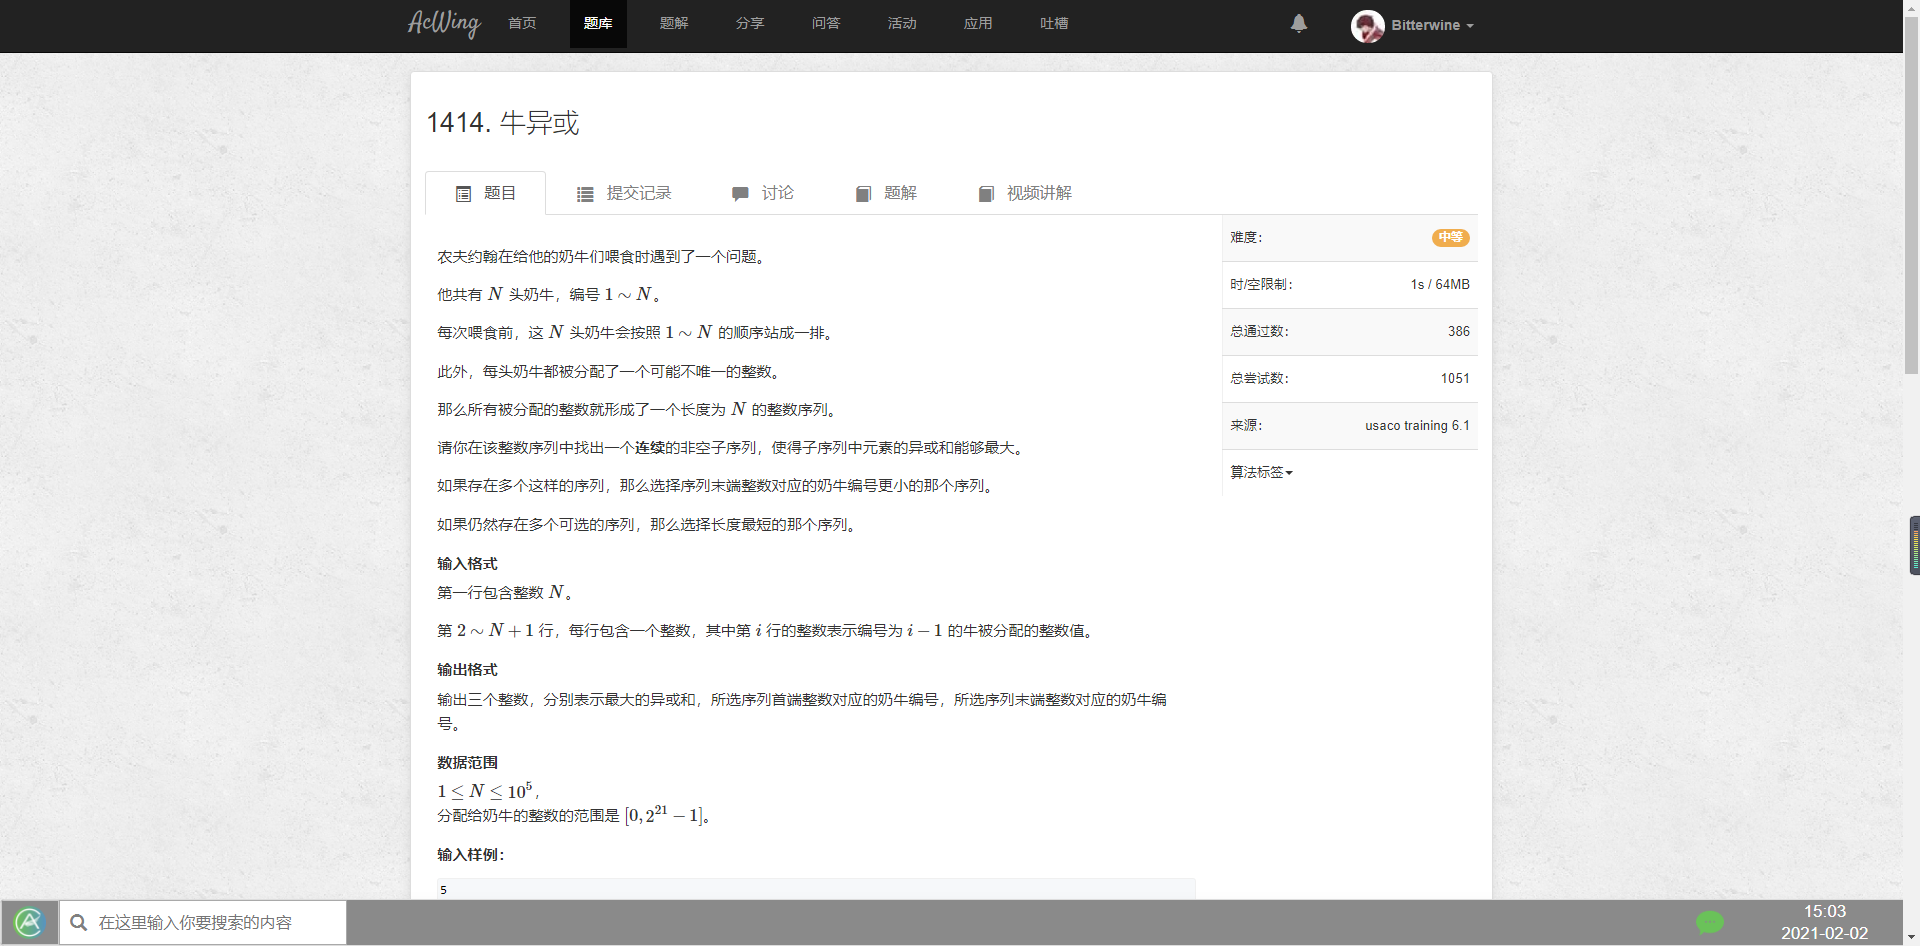Go to 首页 in navigation bar
Viewport: 1920px width, 946px height.
pyautogui.click(x=522, y=23)
